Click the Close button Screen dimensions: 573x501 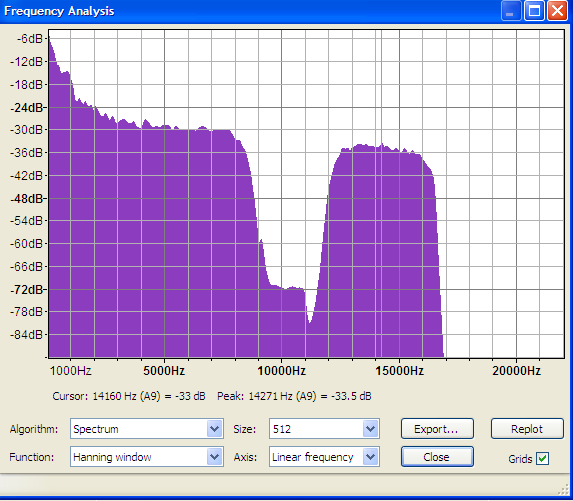point(437,457)
